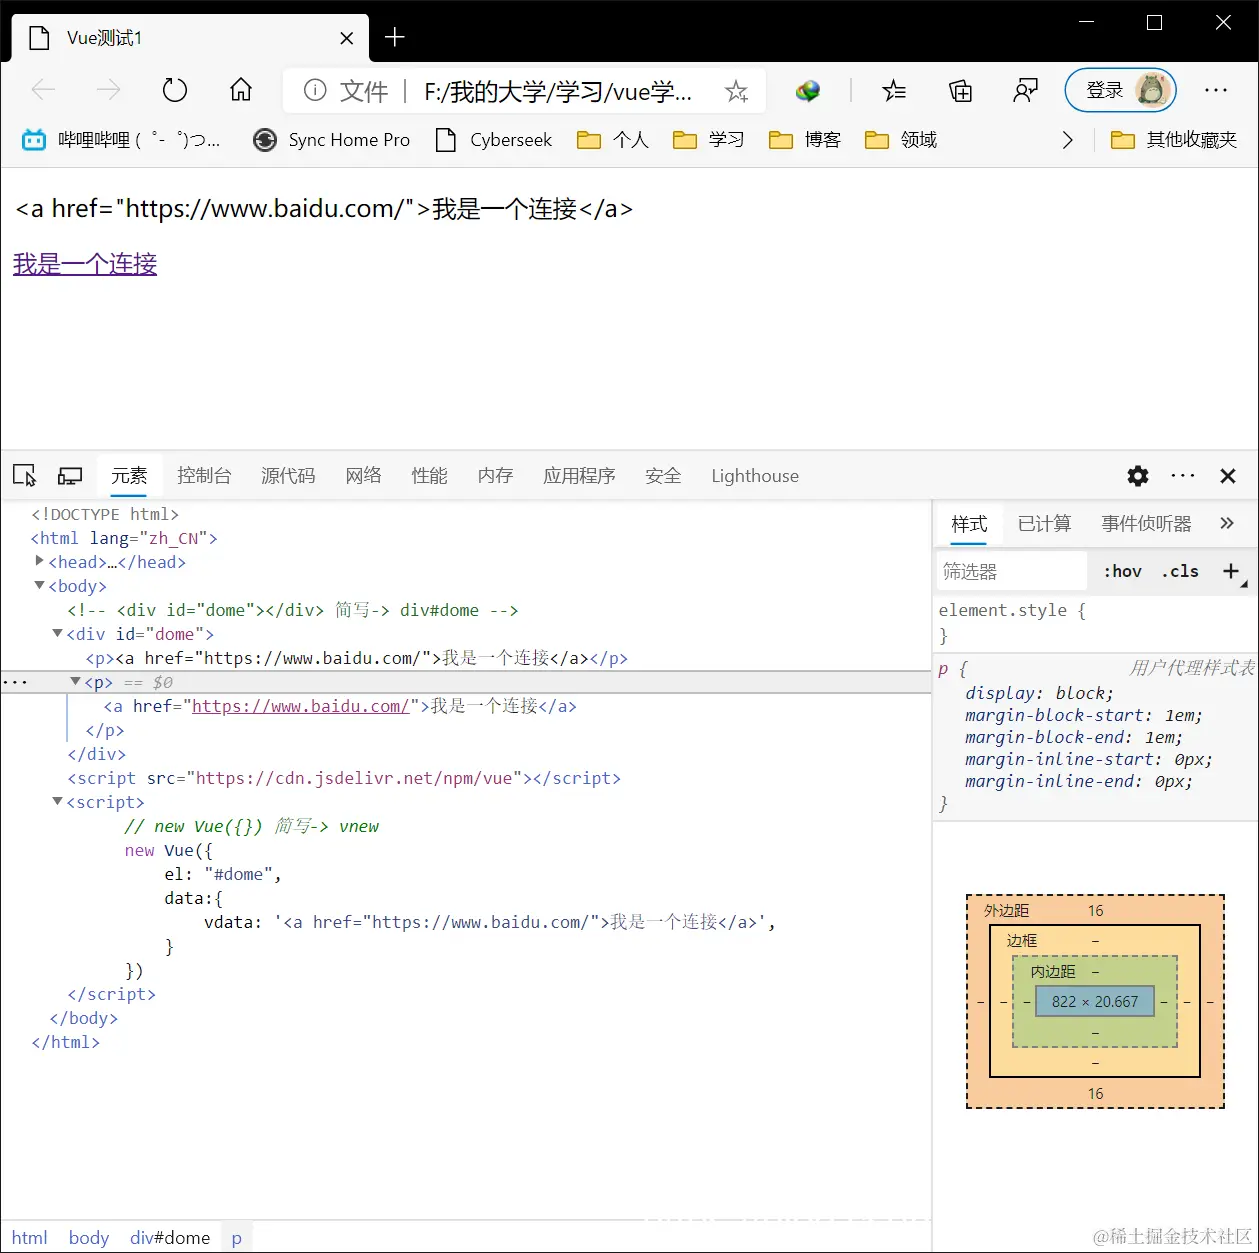Open the feedback person icon
This screenshot has height=1253, width=1259.
click(x=1026, y=92)
